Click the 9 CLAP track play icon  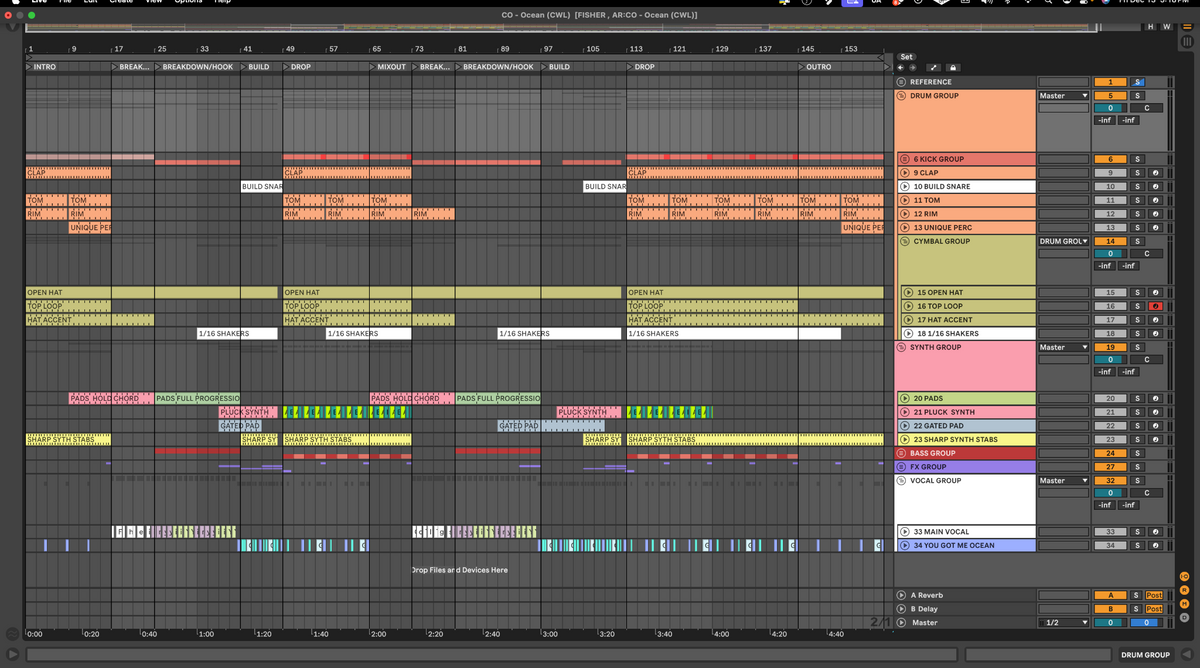904,173
